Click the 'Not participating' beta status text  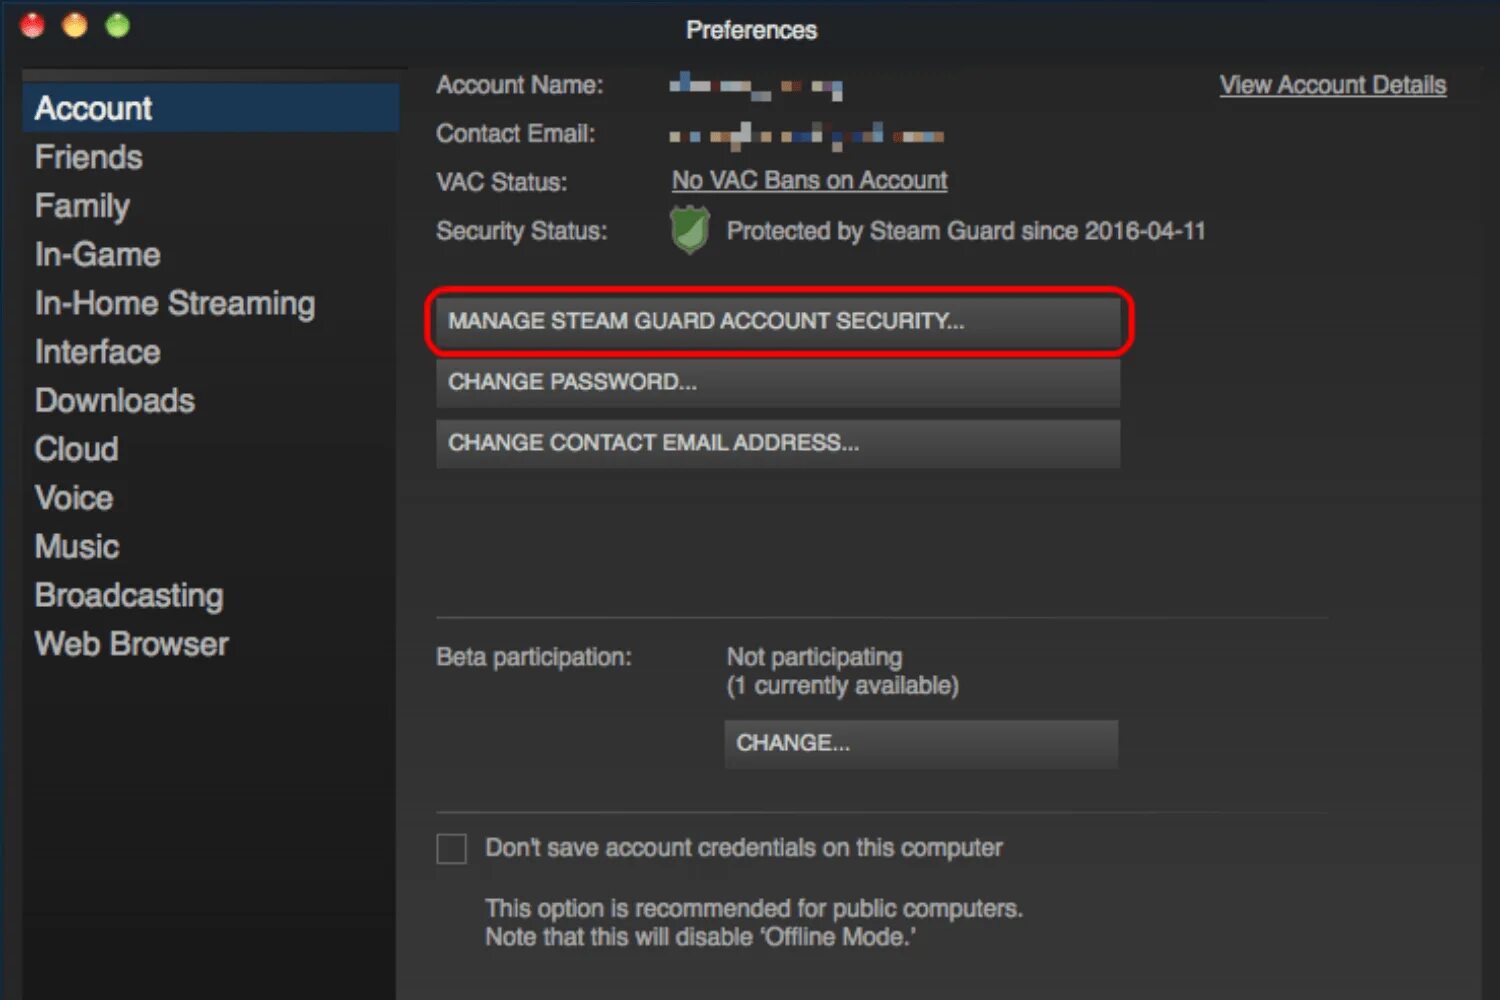tap(814, 657)
